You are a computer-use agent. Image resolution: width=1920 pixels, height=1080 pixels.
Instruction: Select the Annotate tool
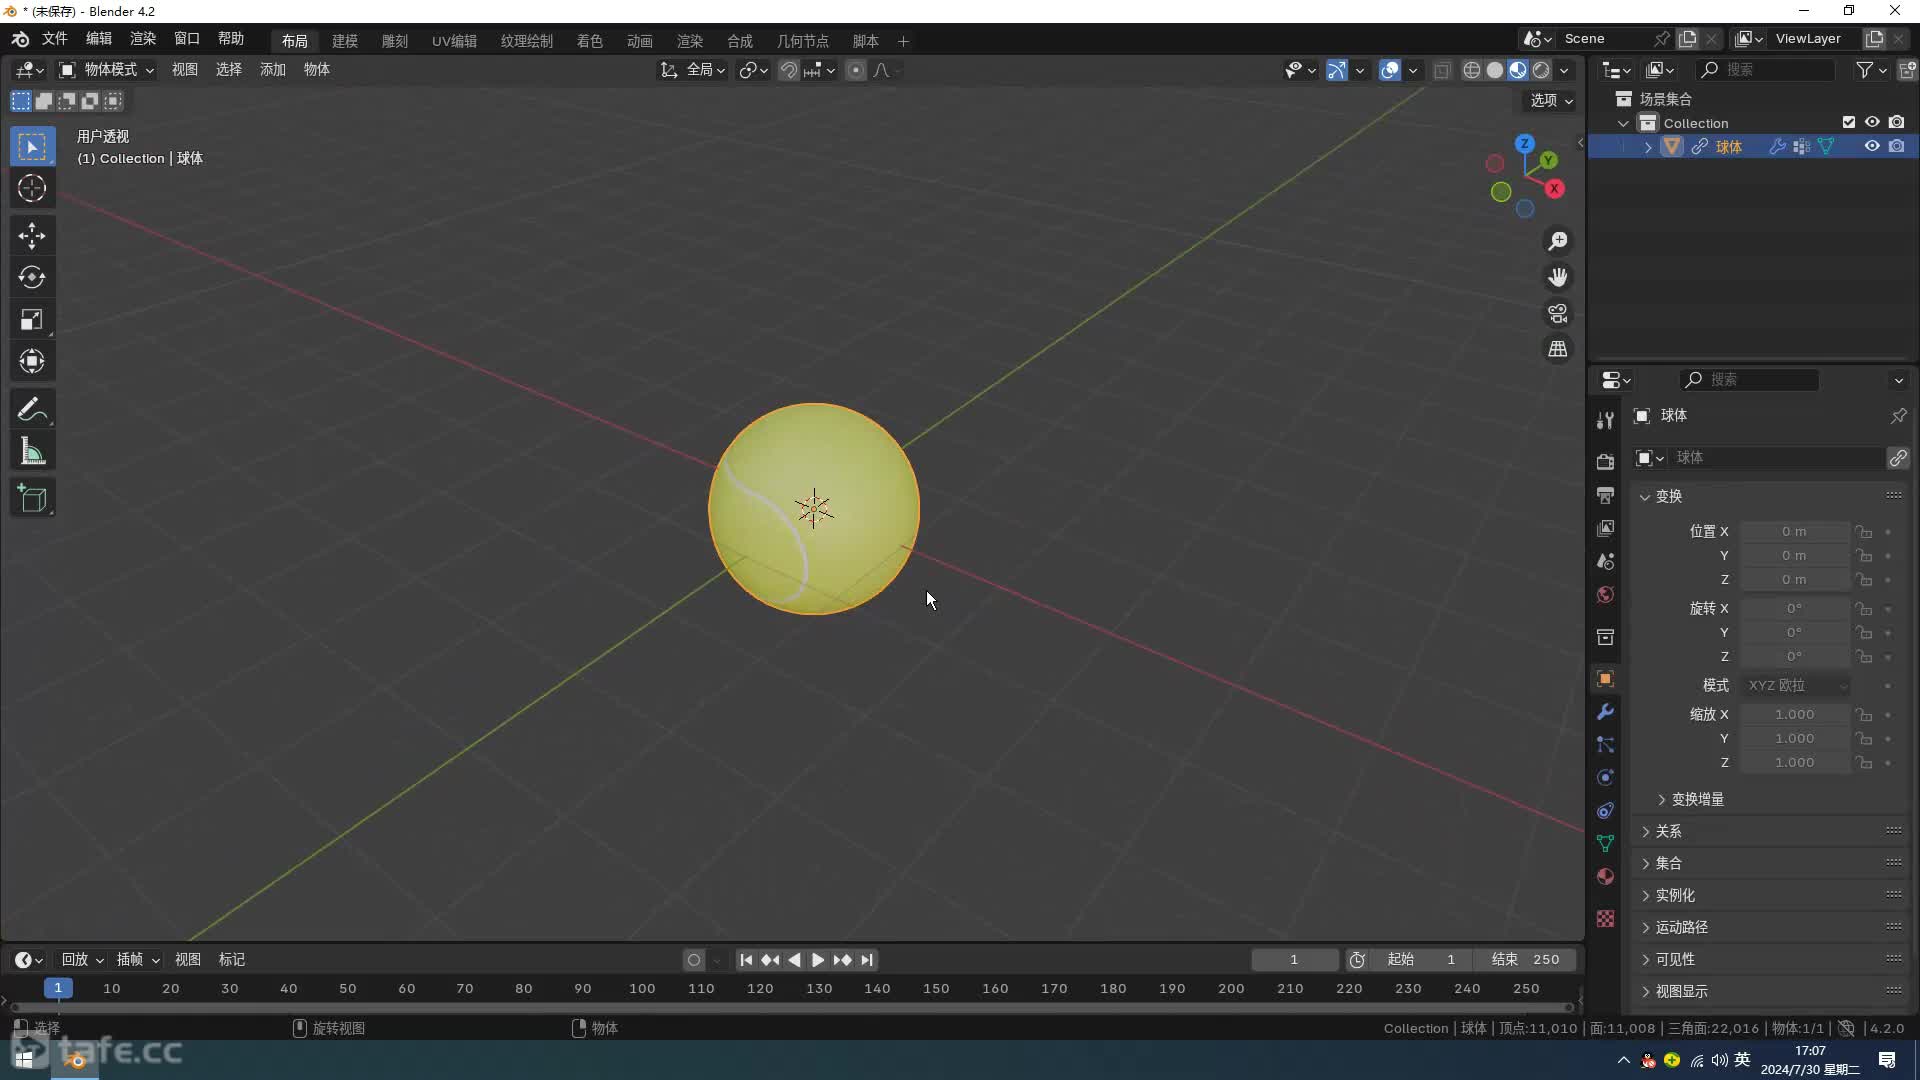point(32,410)
